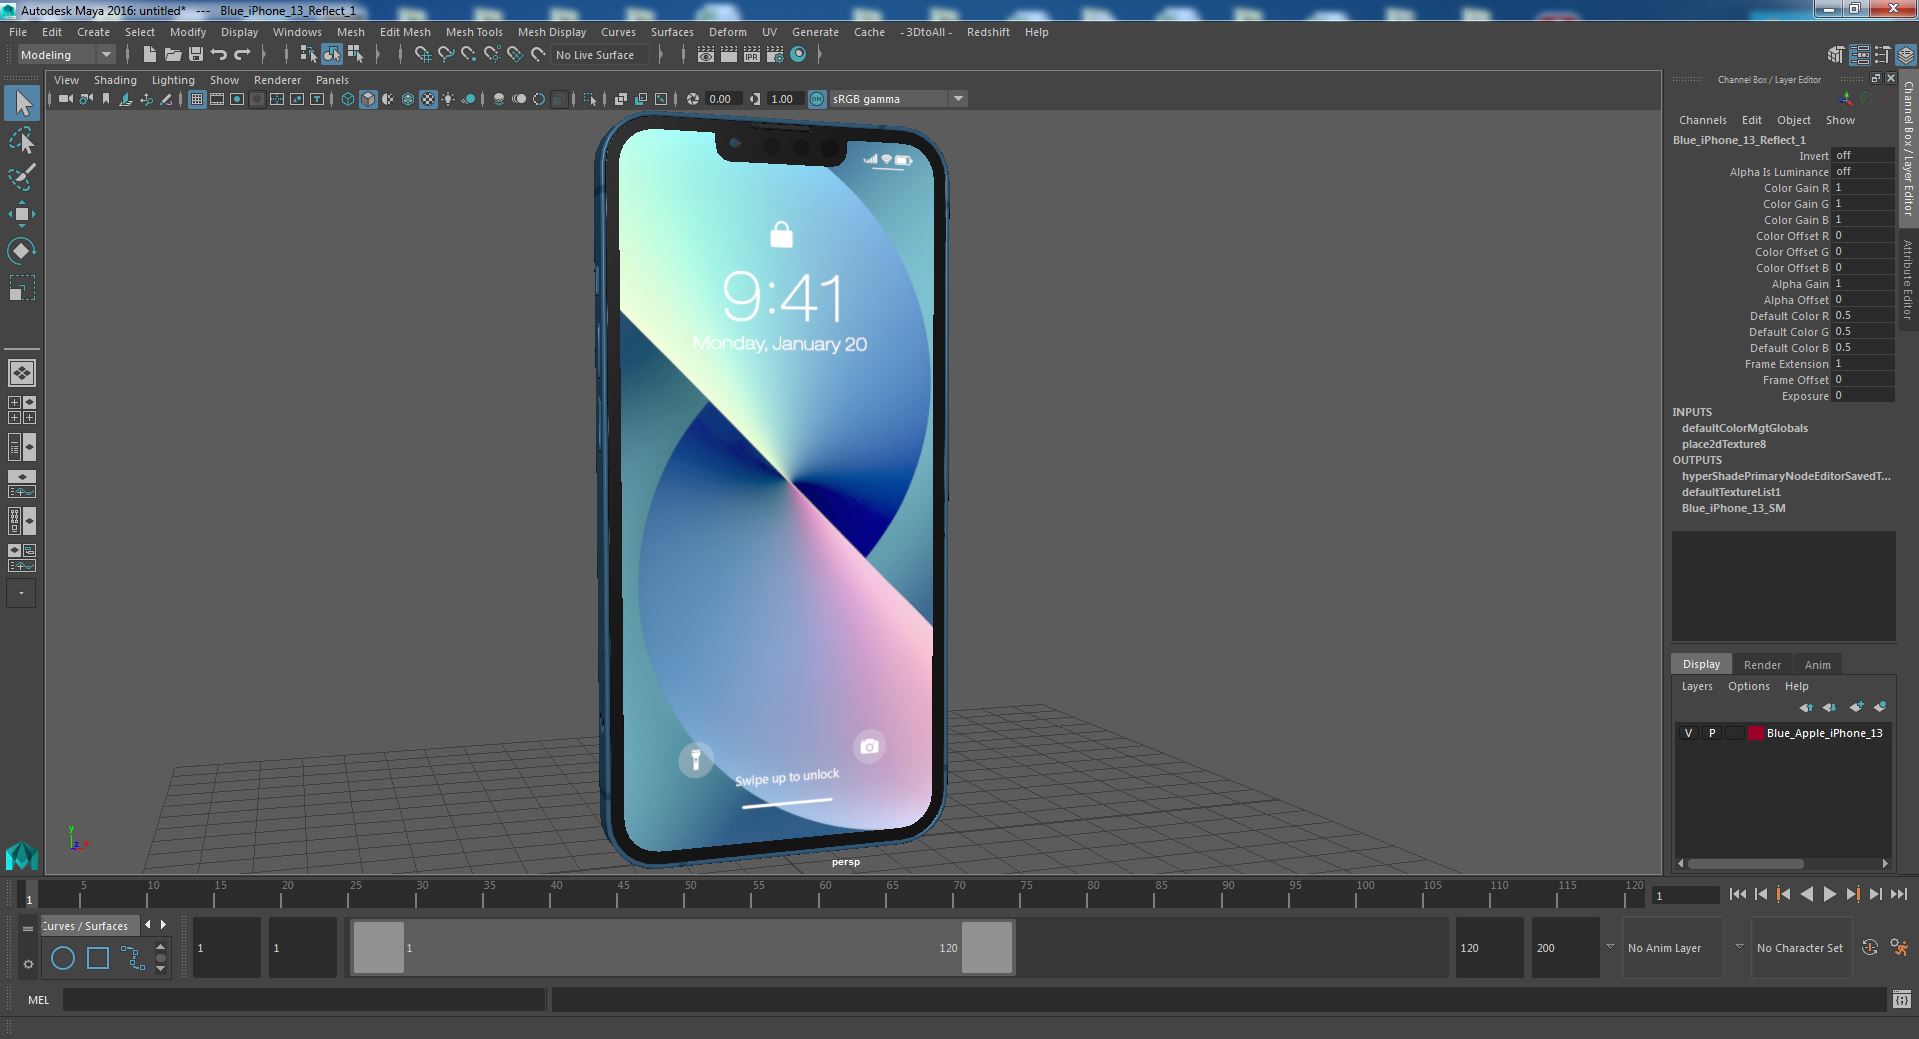Click Select by hierarchy mode icon
The height and width of the screenshot is (1039, 1919).
tap(308, 55)
